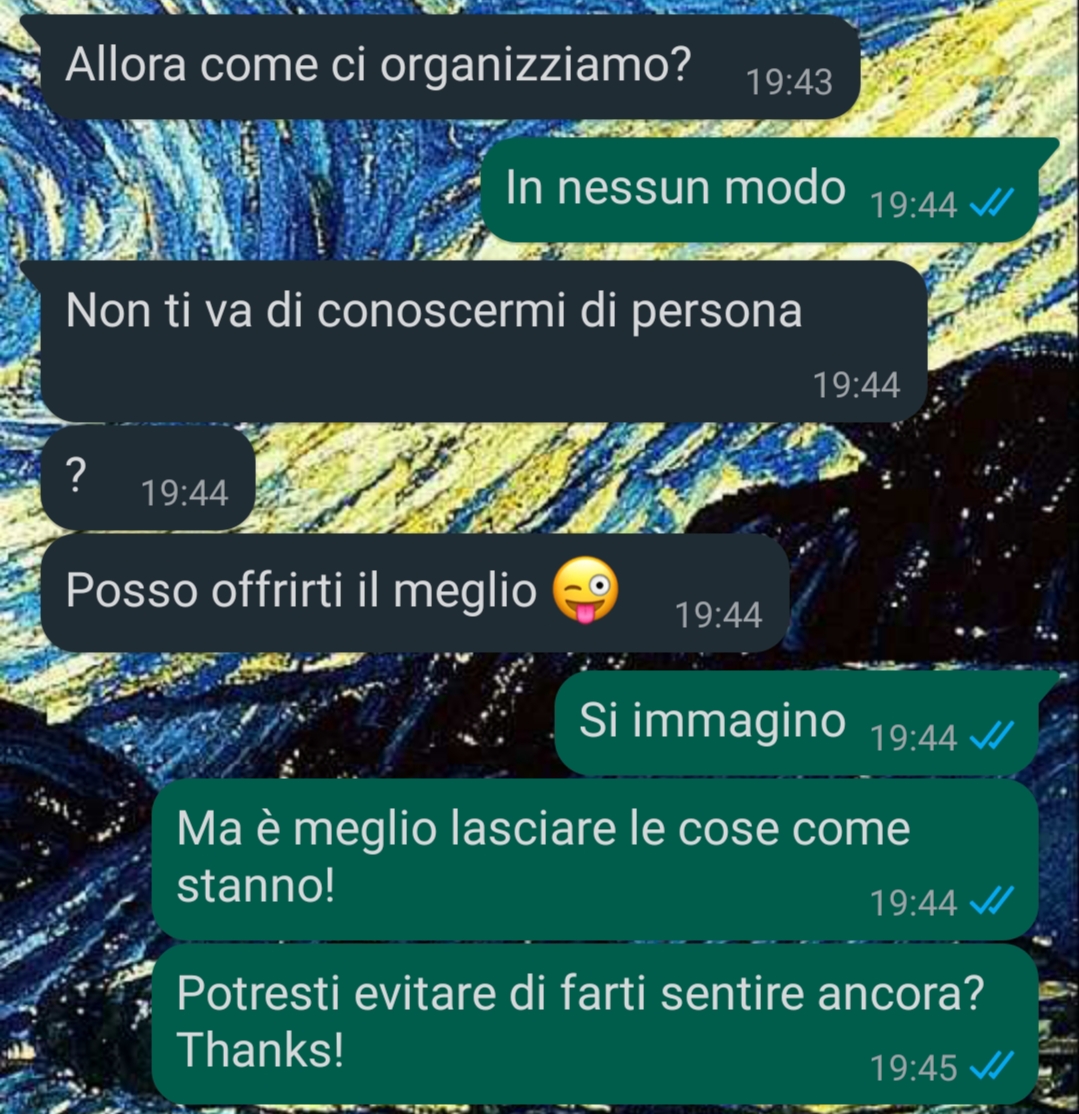1079x1114 pixels.
Task: Select the 'Posso offrirti il meglio' message
Action: 415,593
